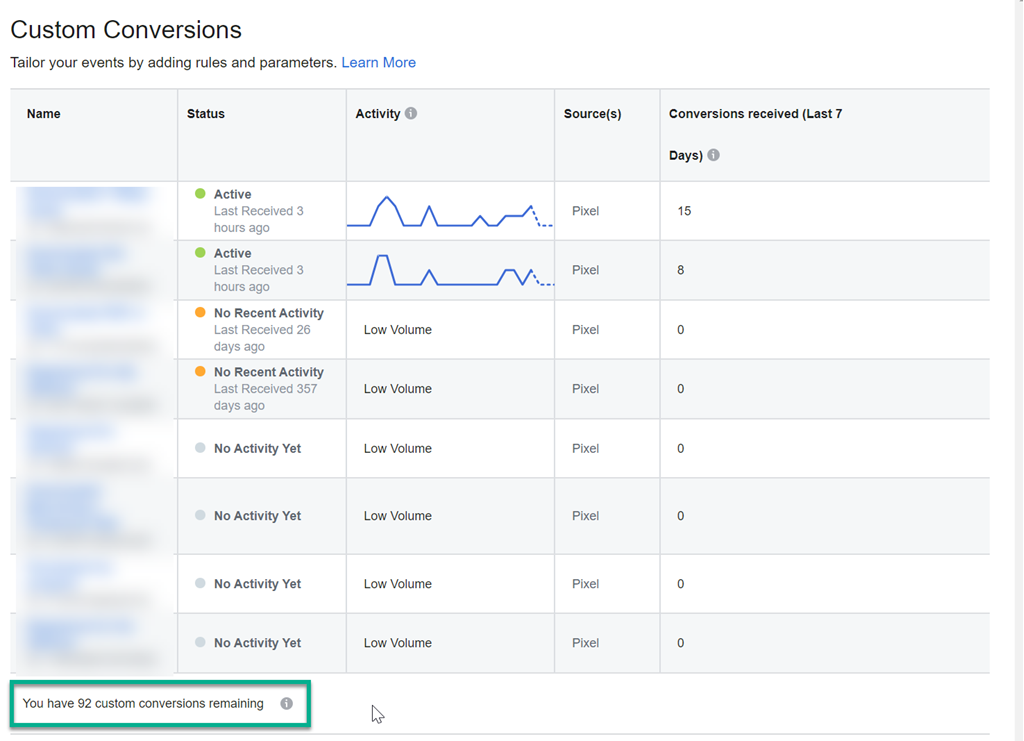Click Low Volume in the 26 days row

(x=398, y=330)
